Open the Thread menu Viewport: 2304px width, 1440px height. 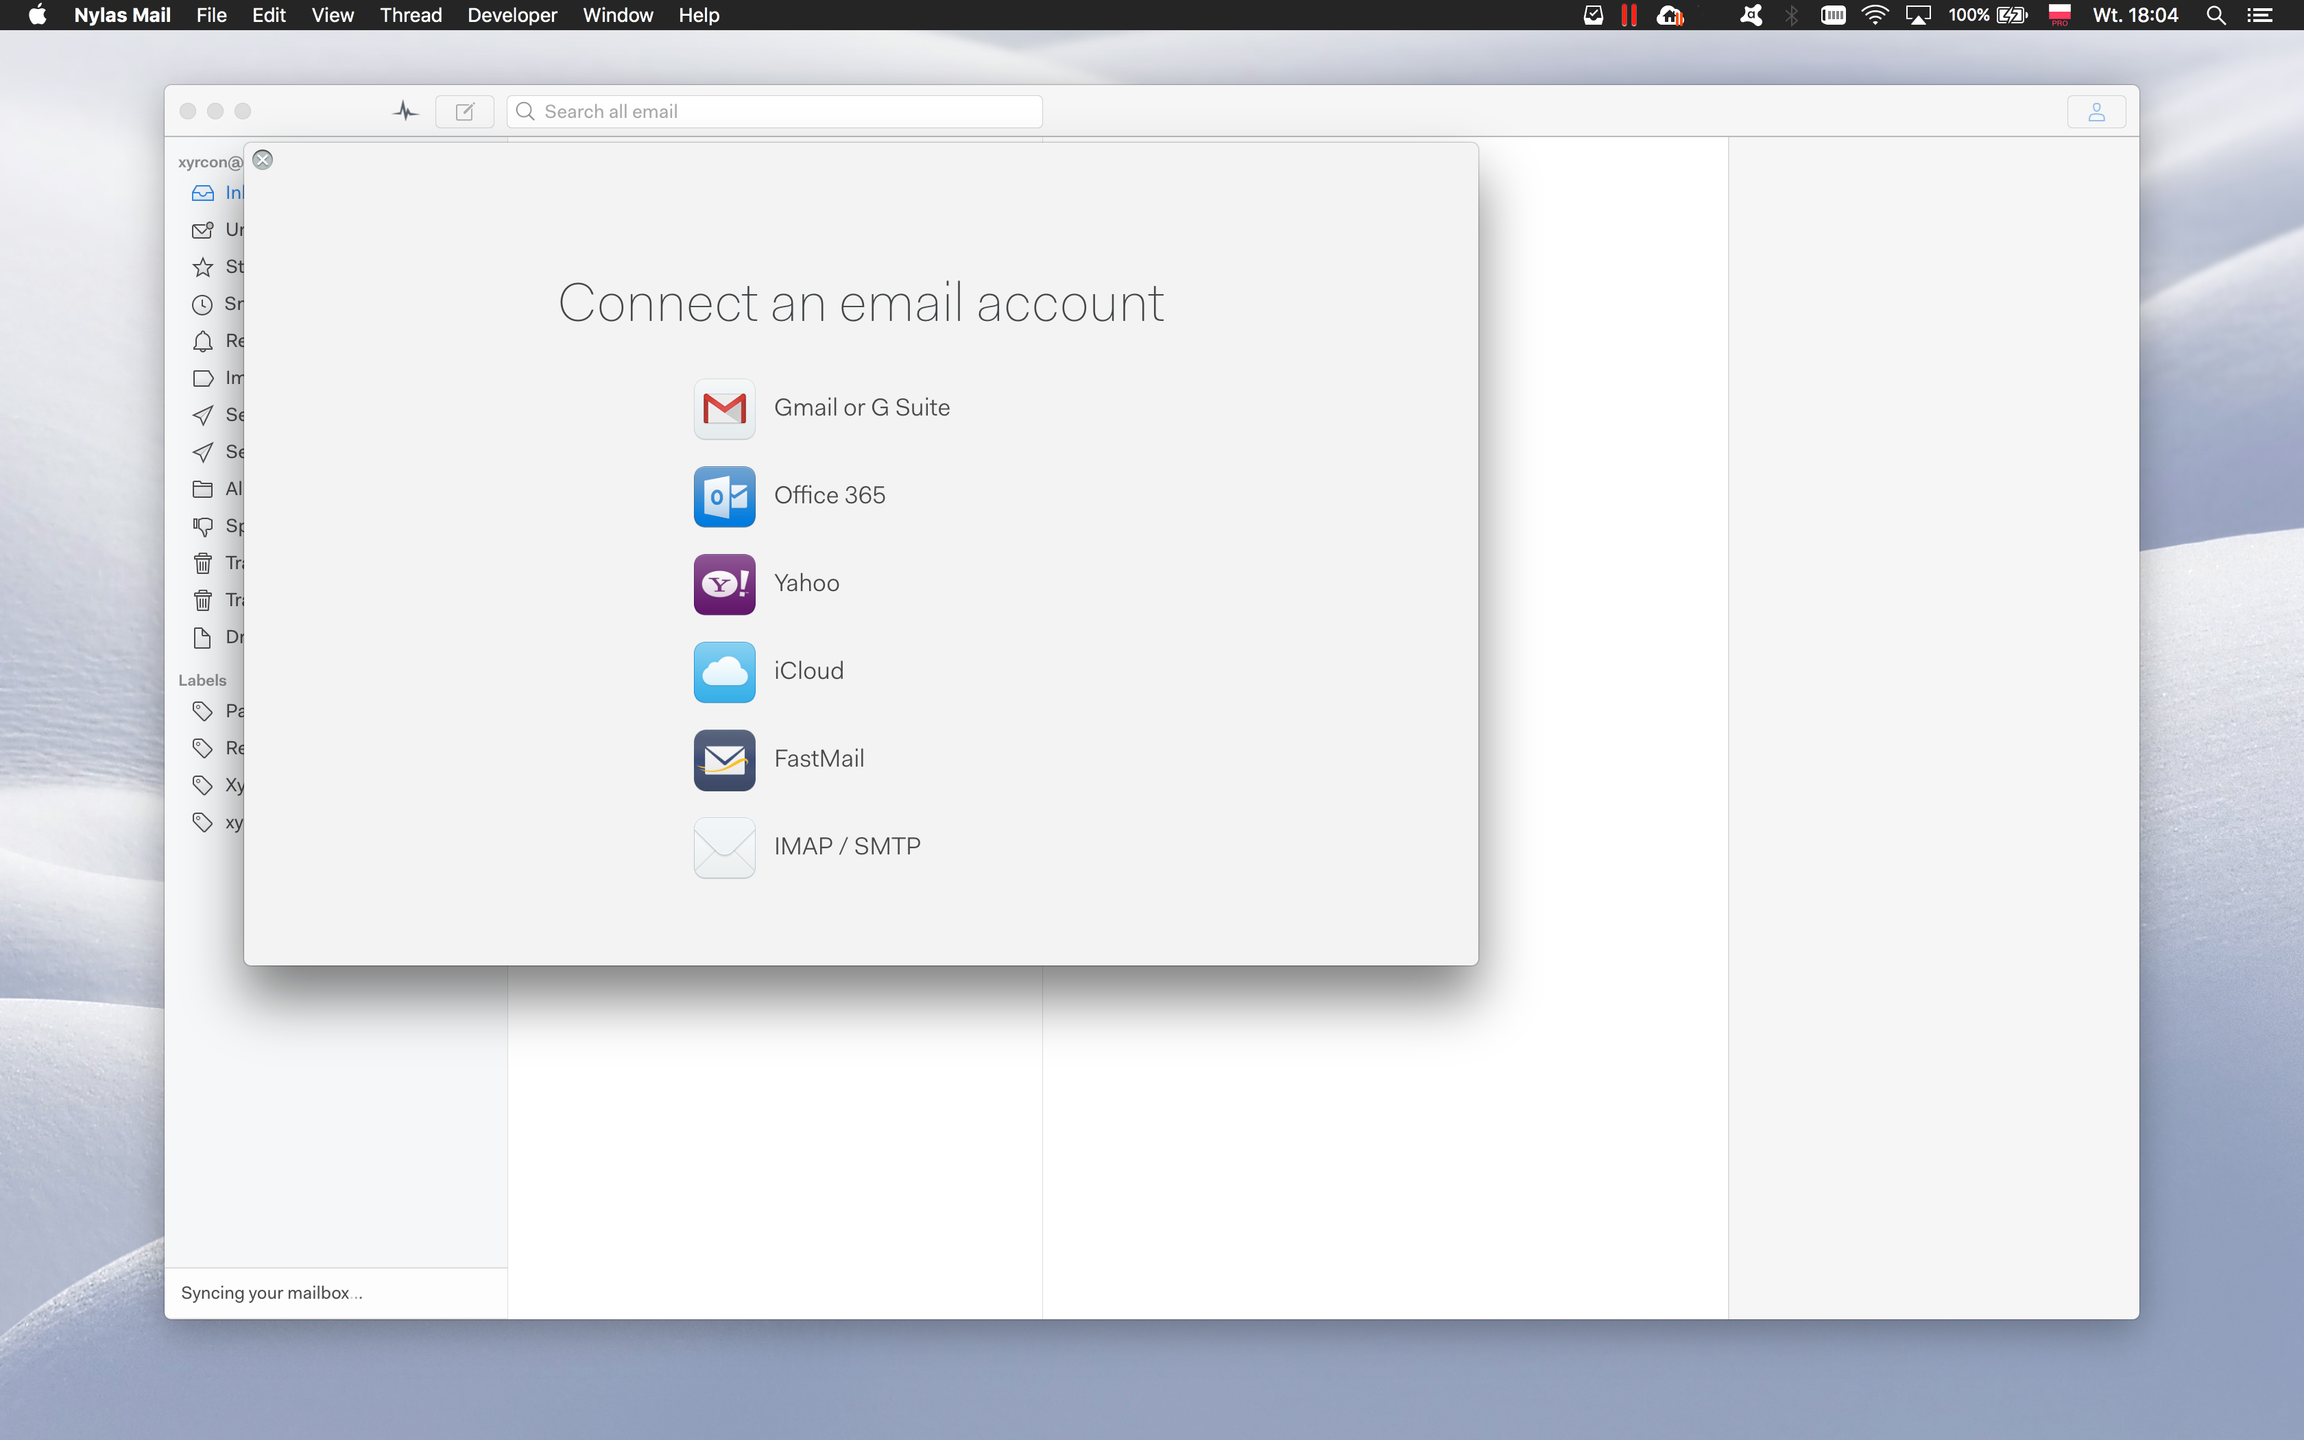pos(410,15)
